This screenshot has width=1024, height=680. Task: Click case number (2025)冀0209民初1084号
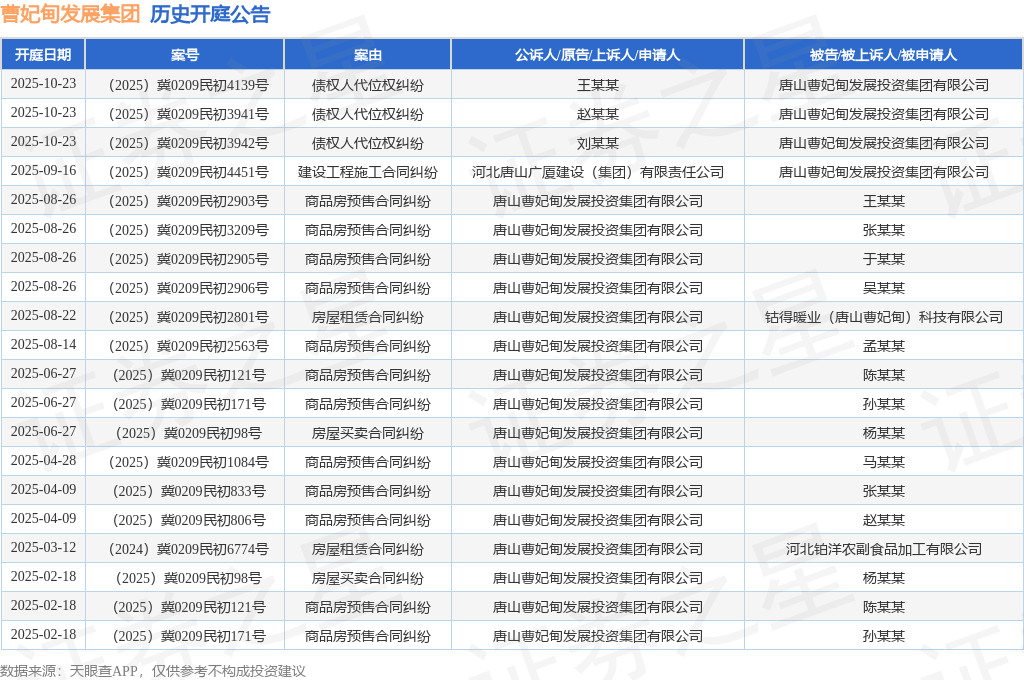click(x=189, y=462)
